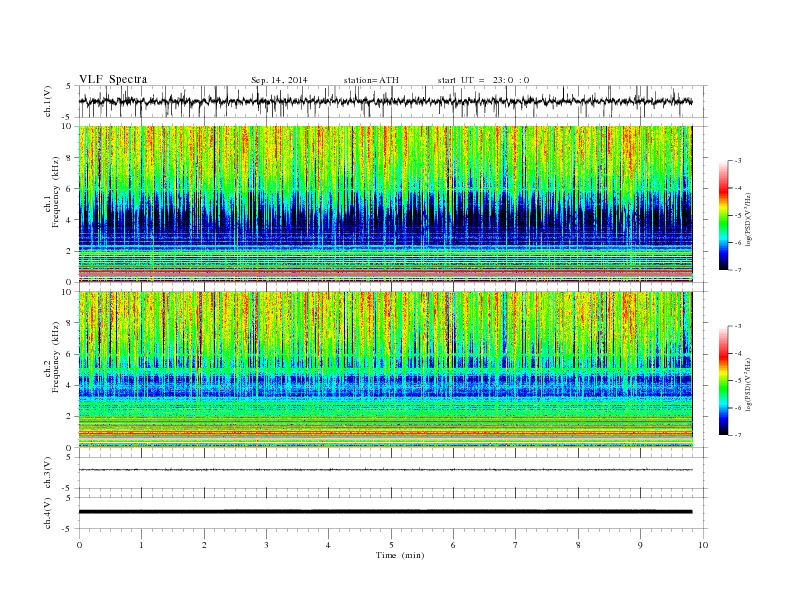
Task: Click the "station=ATH" header label
Action: click(x=371, y=80)
